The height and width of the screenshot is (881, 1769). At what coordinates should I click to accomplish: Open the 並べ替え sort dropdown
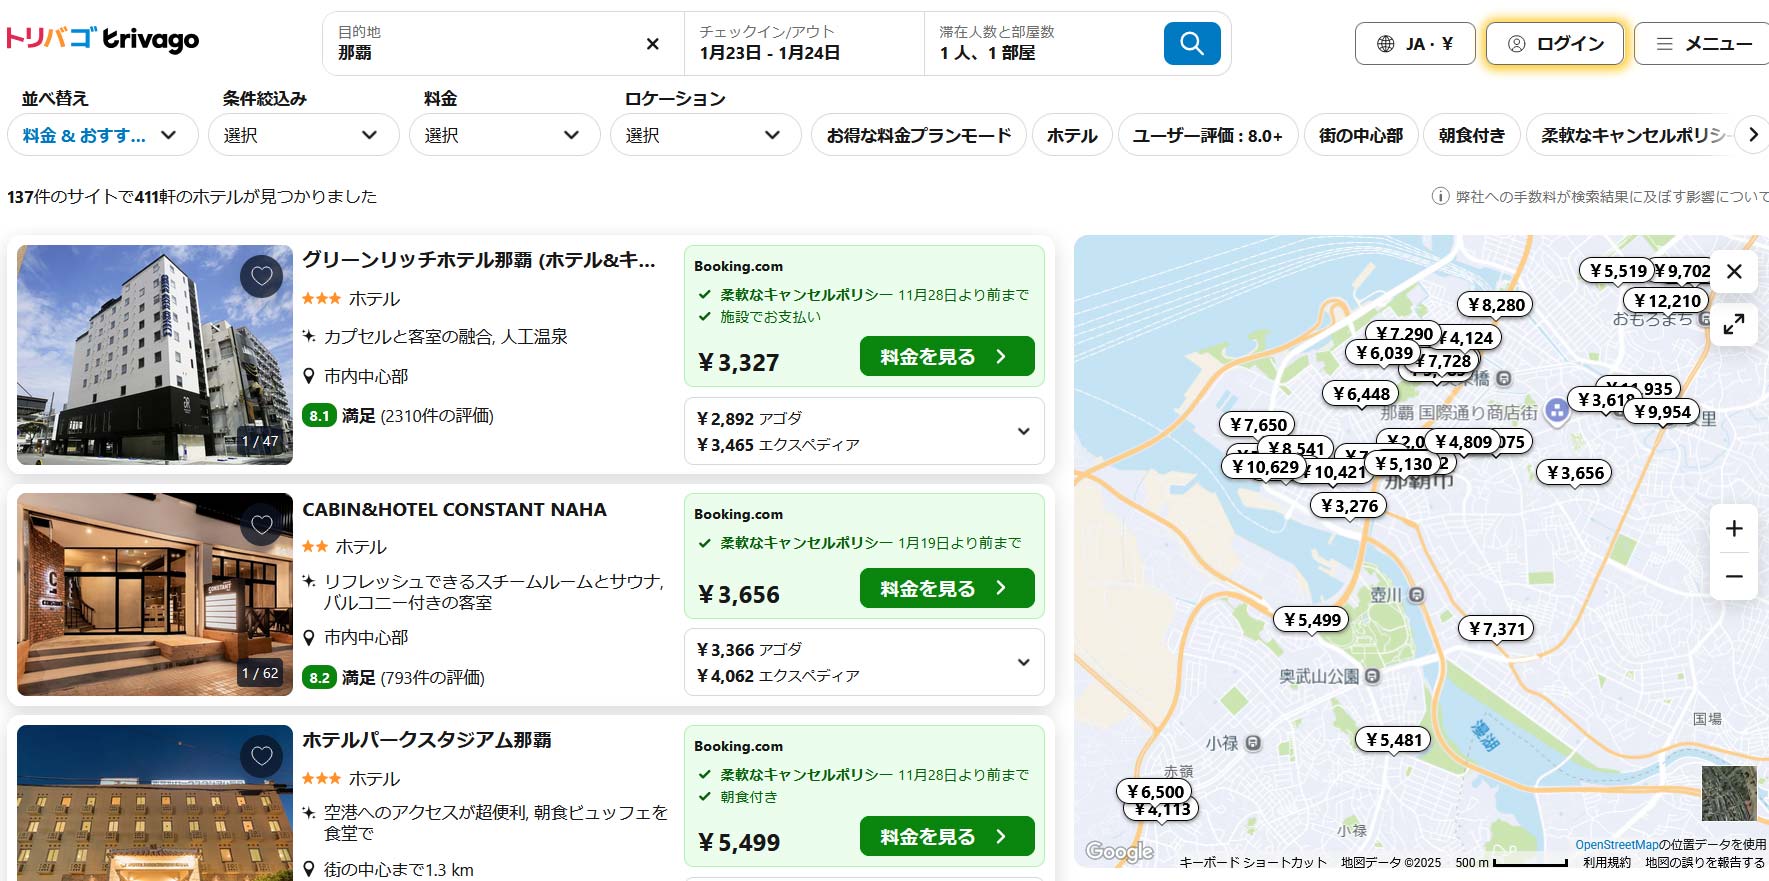102,135
